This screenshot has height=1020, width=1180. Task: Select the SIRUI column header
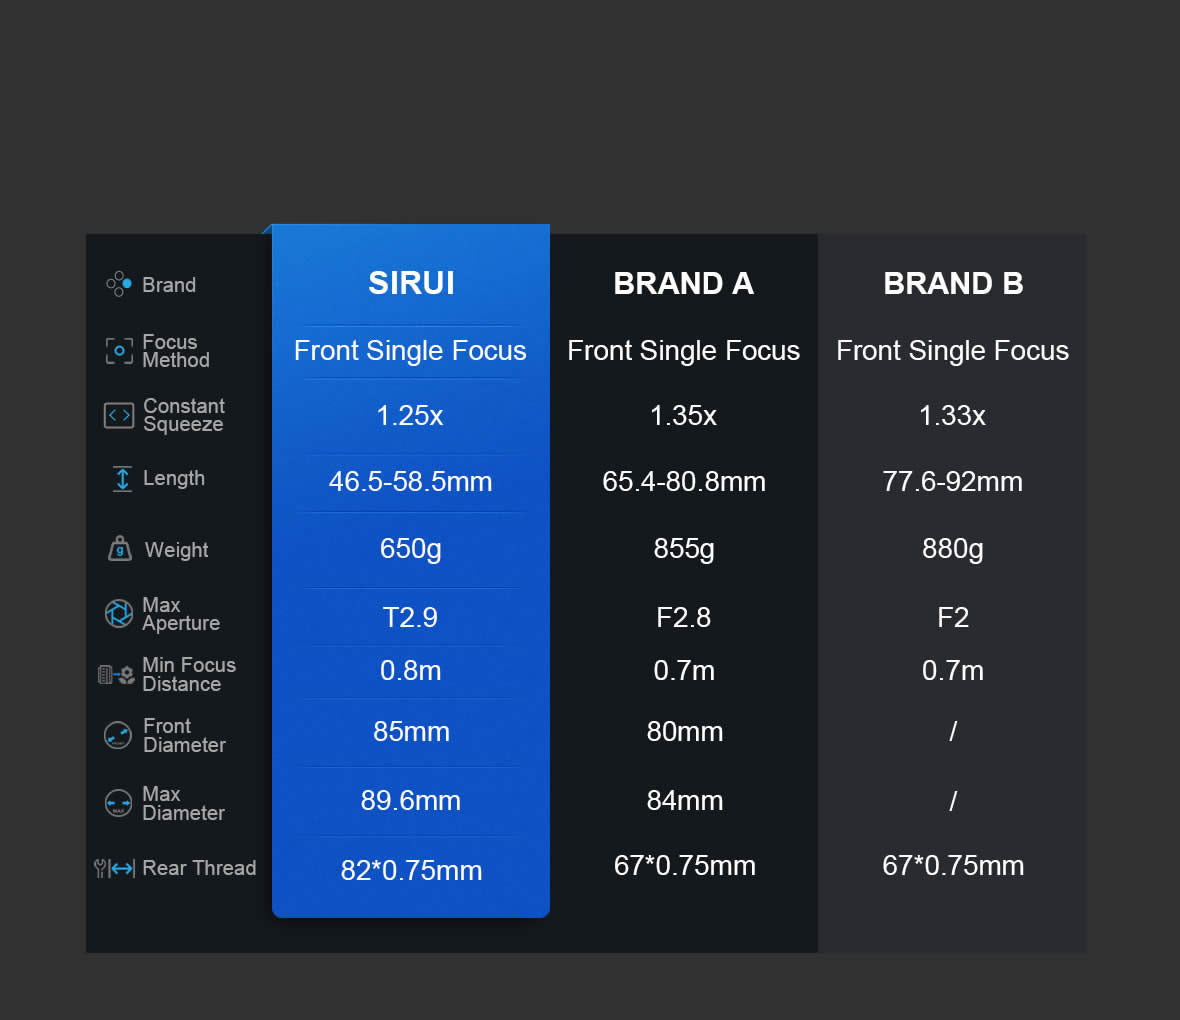coord(411,283)
